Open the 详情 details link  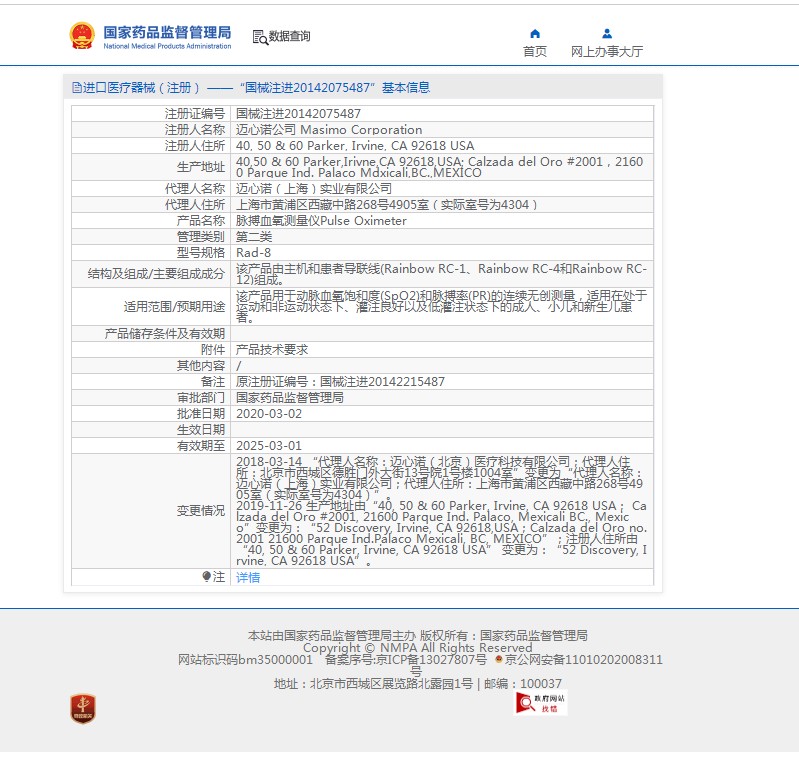(248, 577)
